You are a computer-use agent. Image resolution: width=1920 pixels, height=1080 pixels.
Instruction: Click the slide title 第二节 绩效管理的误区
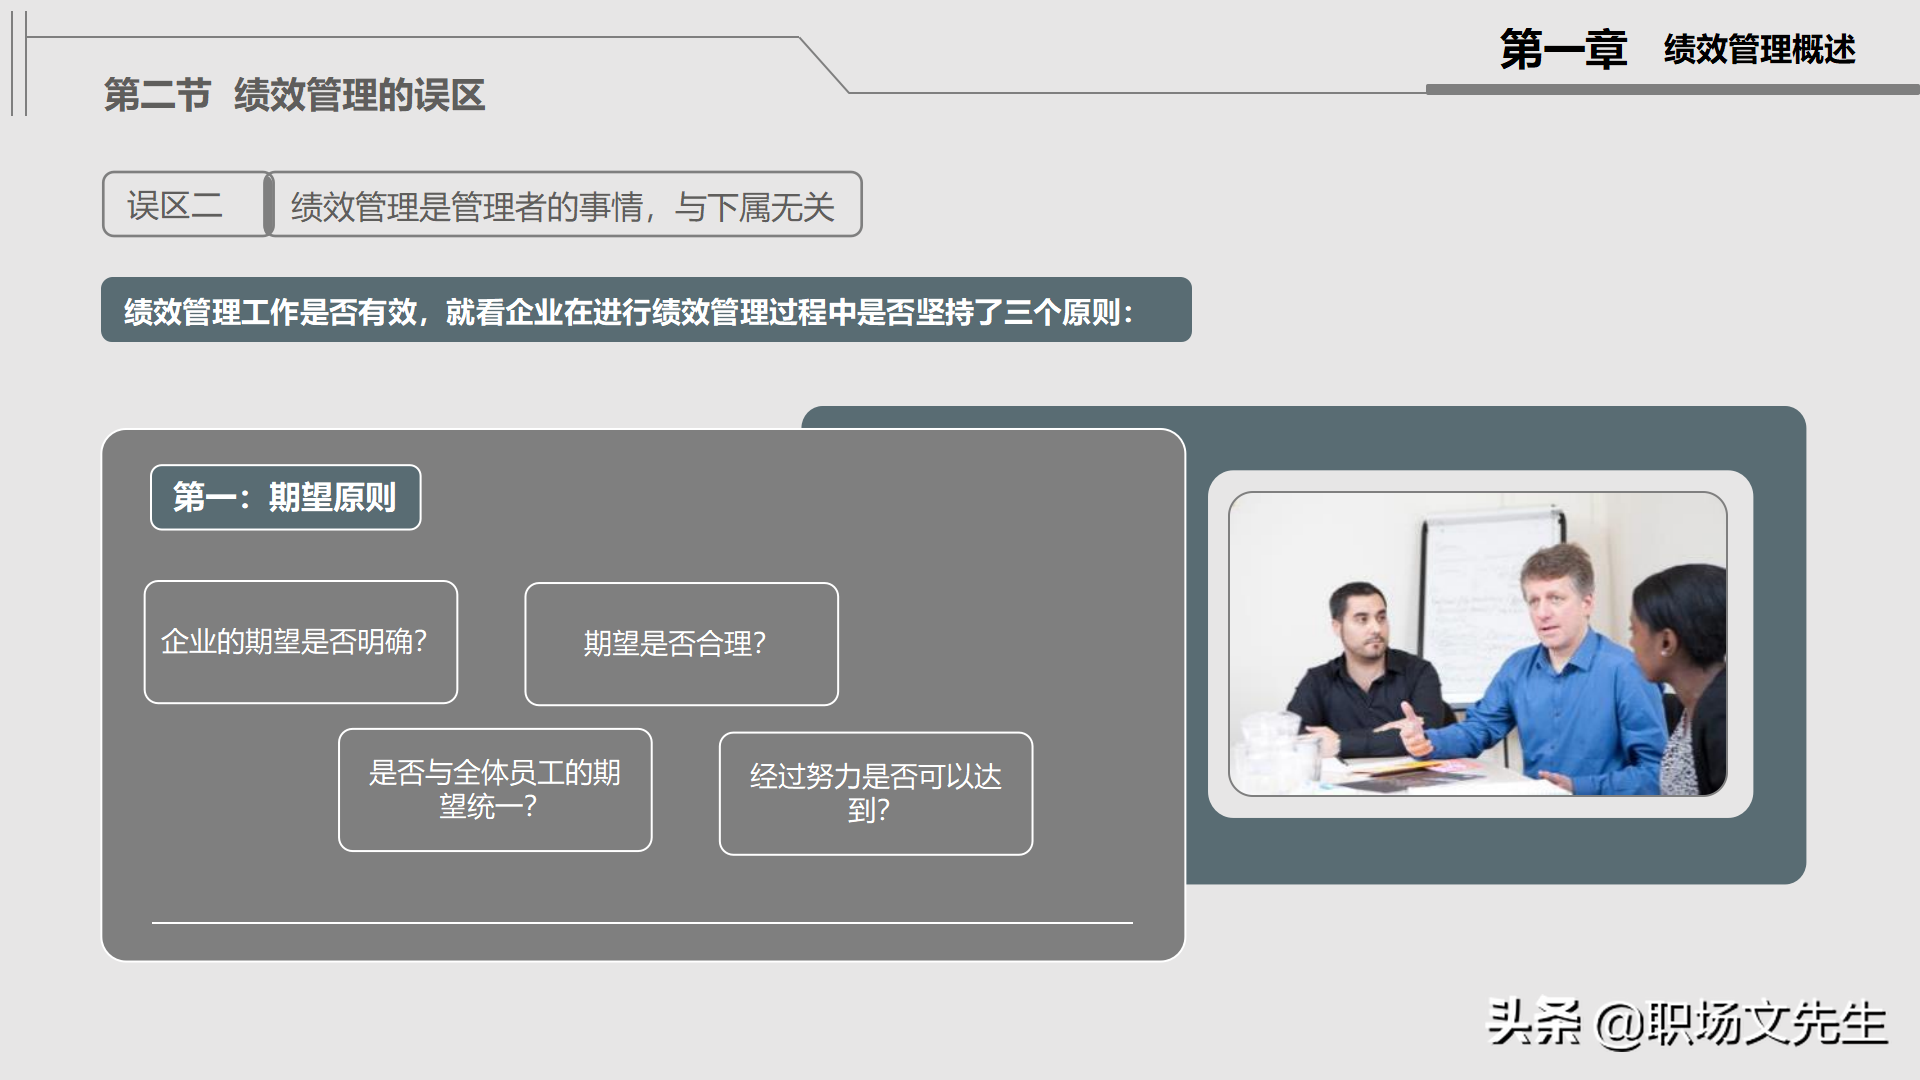[297, 97]
